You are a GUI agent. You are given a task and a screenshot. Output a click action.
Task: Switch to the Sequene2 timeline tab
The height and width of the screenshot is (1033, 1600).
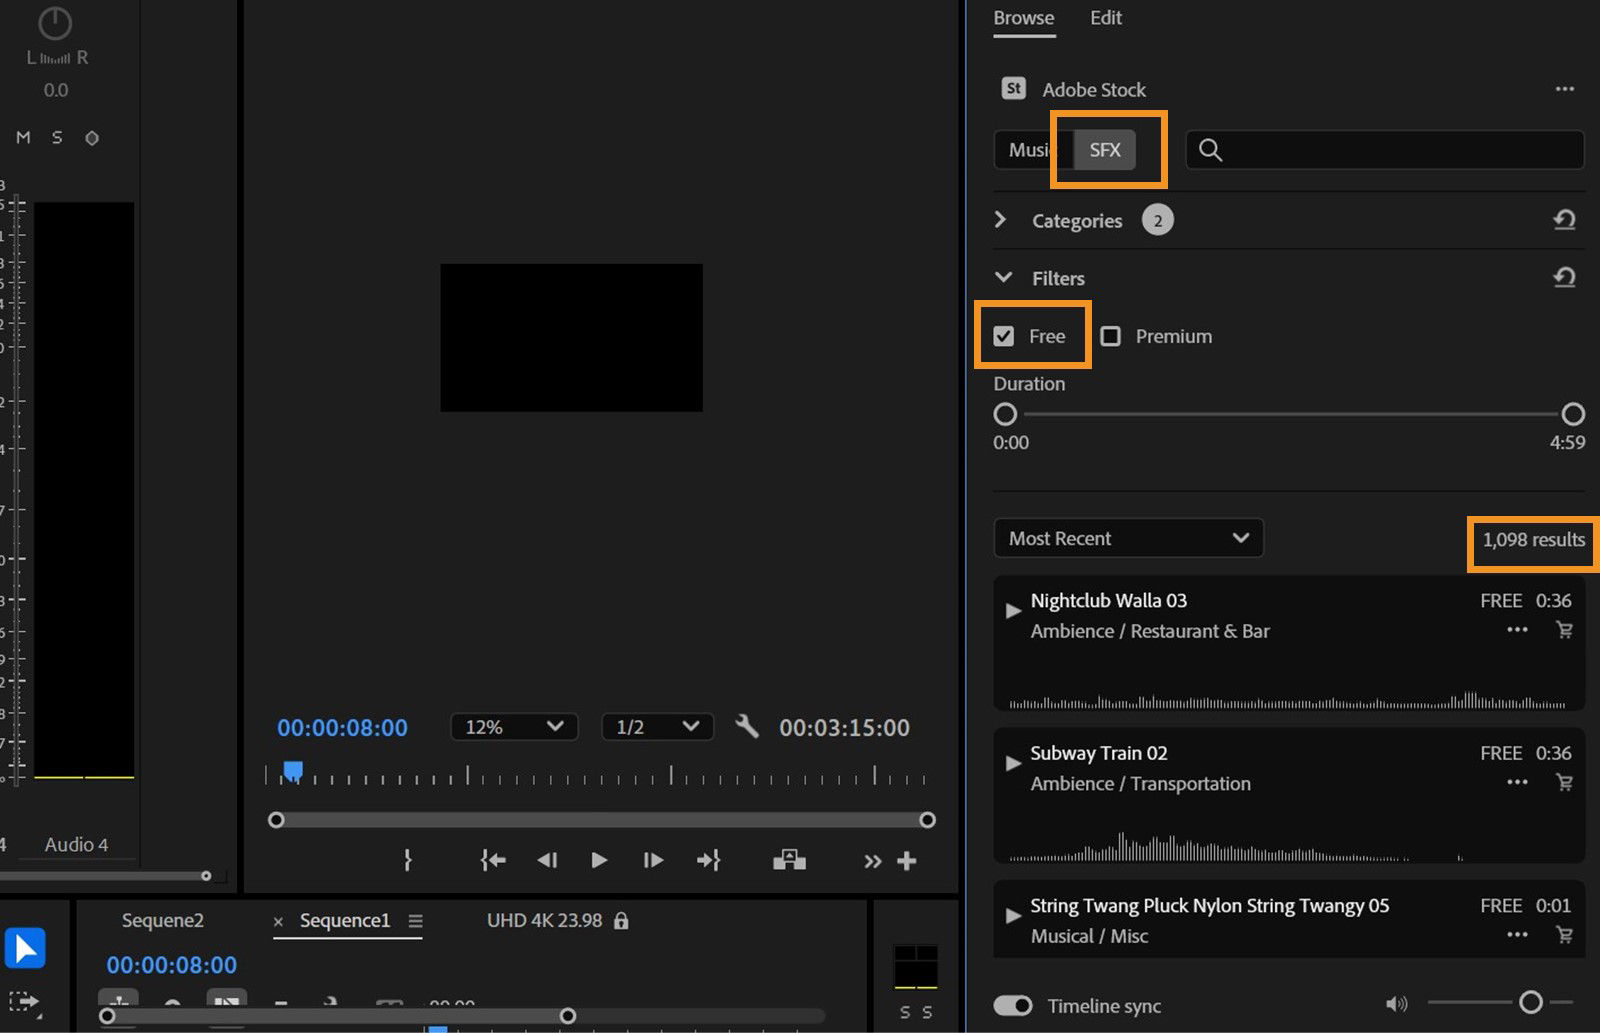click(163, 920)
